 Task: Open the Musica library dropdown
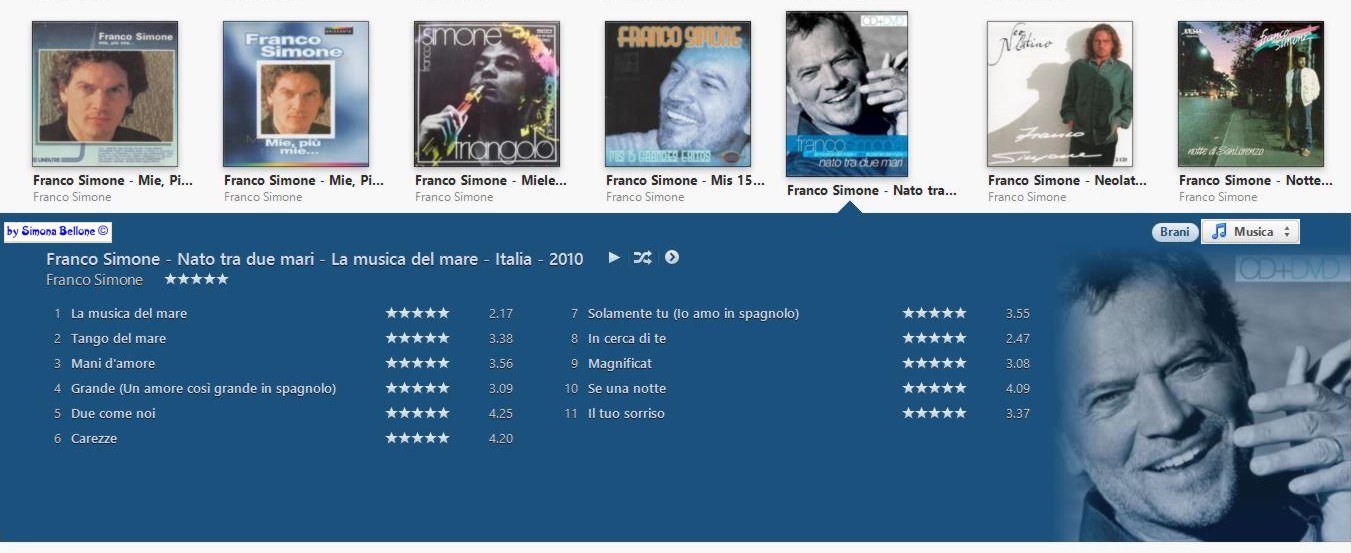1250,231
